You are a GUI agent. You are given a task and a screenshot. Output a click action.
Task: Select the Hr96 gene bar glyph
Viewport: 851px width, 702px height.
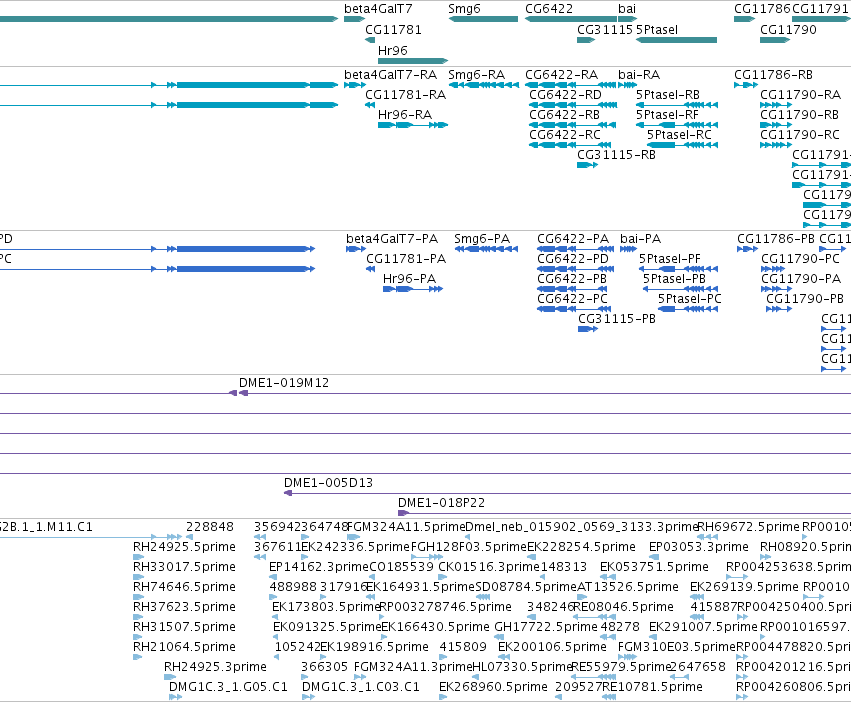coord(413,61)
